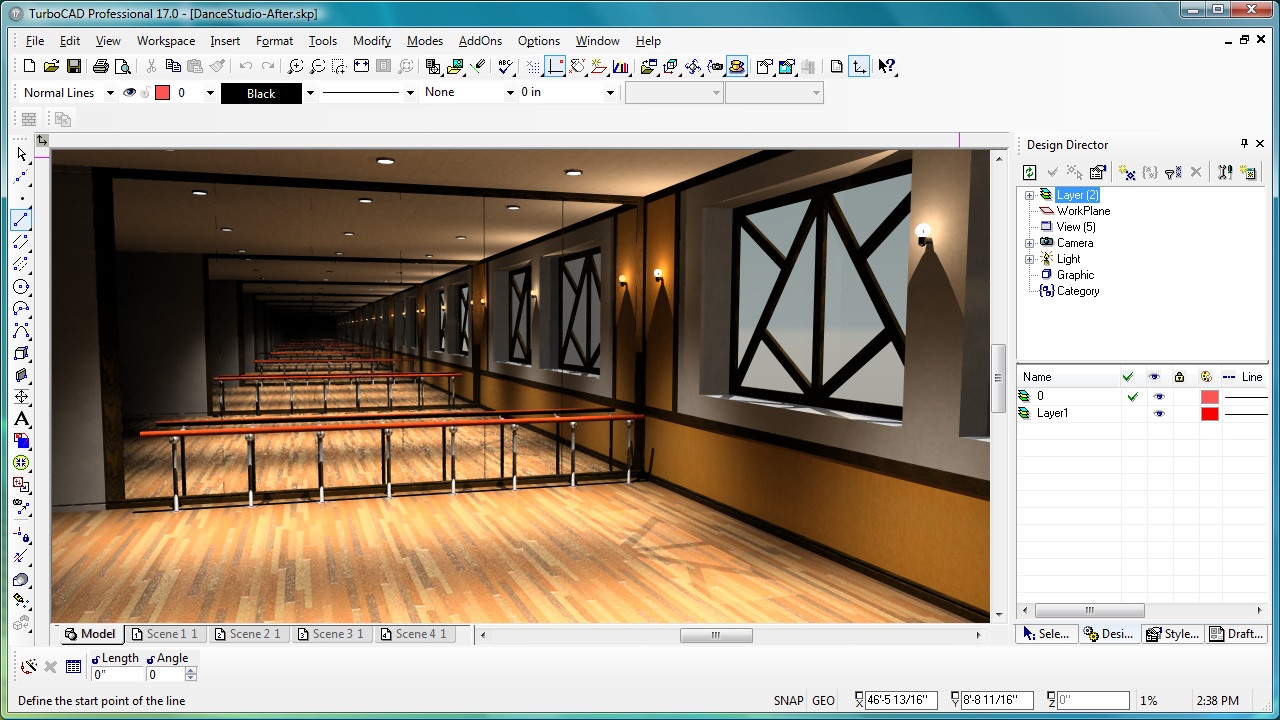
Task: Expand the Light tree node
Action: [x=1029, y=259]
